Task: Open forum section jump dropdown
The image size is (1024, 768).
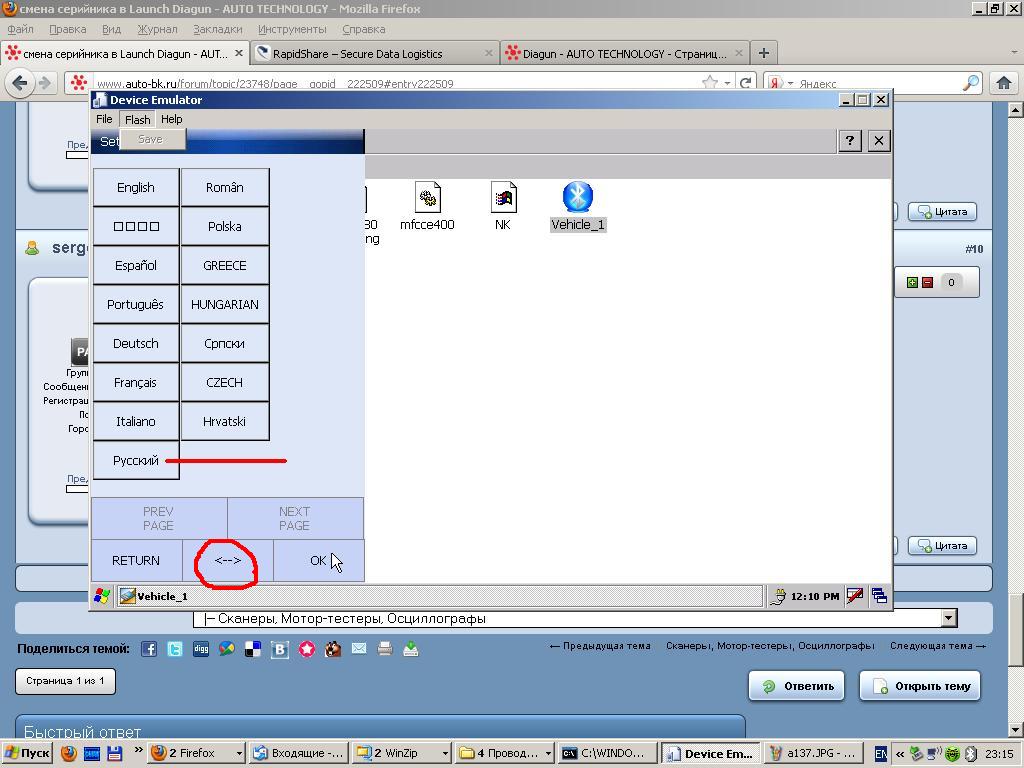Action: [x=950, y=618]
